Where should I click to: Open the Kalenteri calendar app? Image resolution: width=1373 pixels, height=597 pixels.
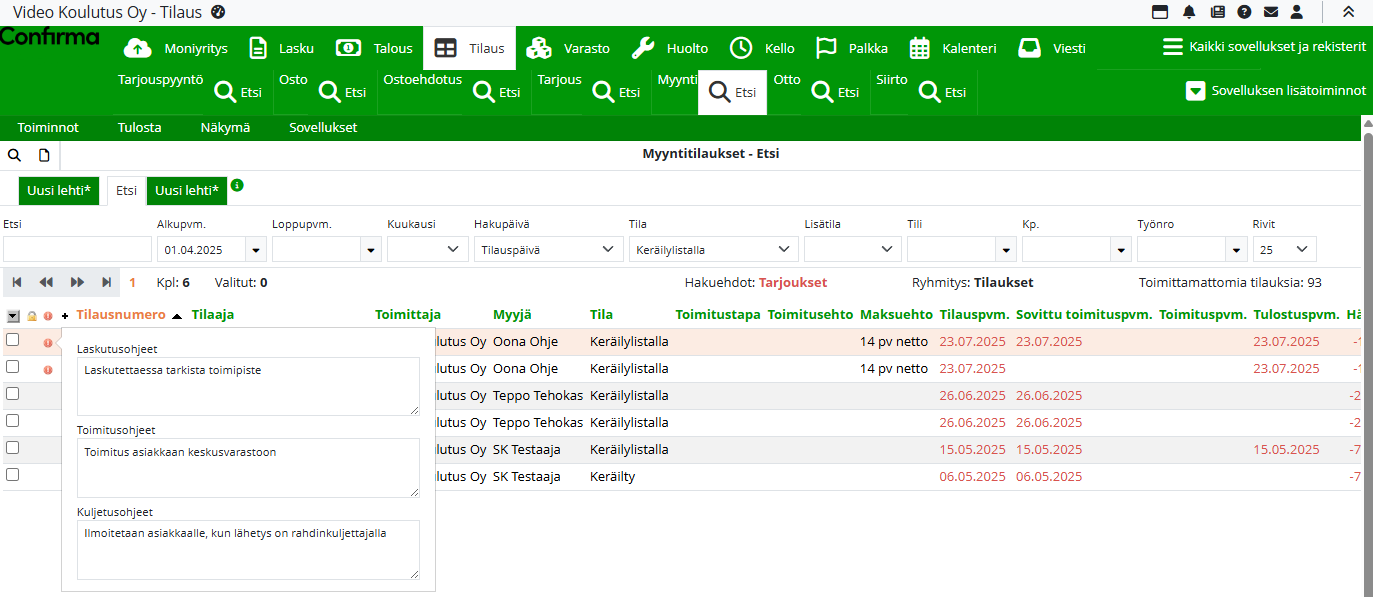(920, 48)
